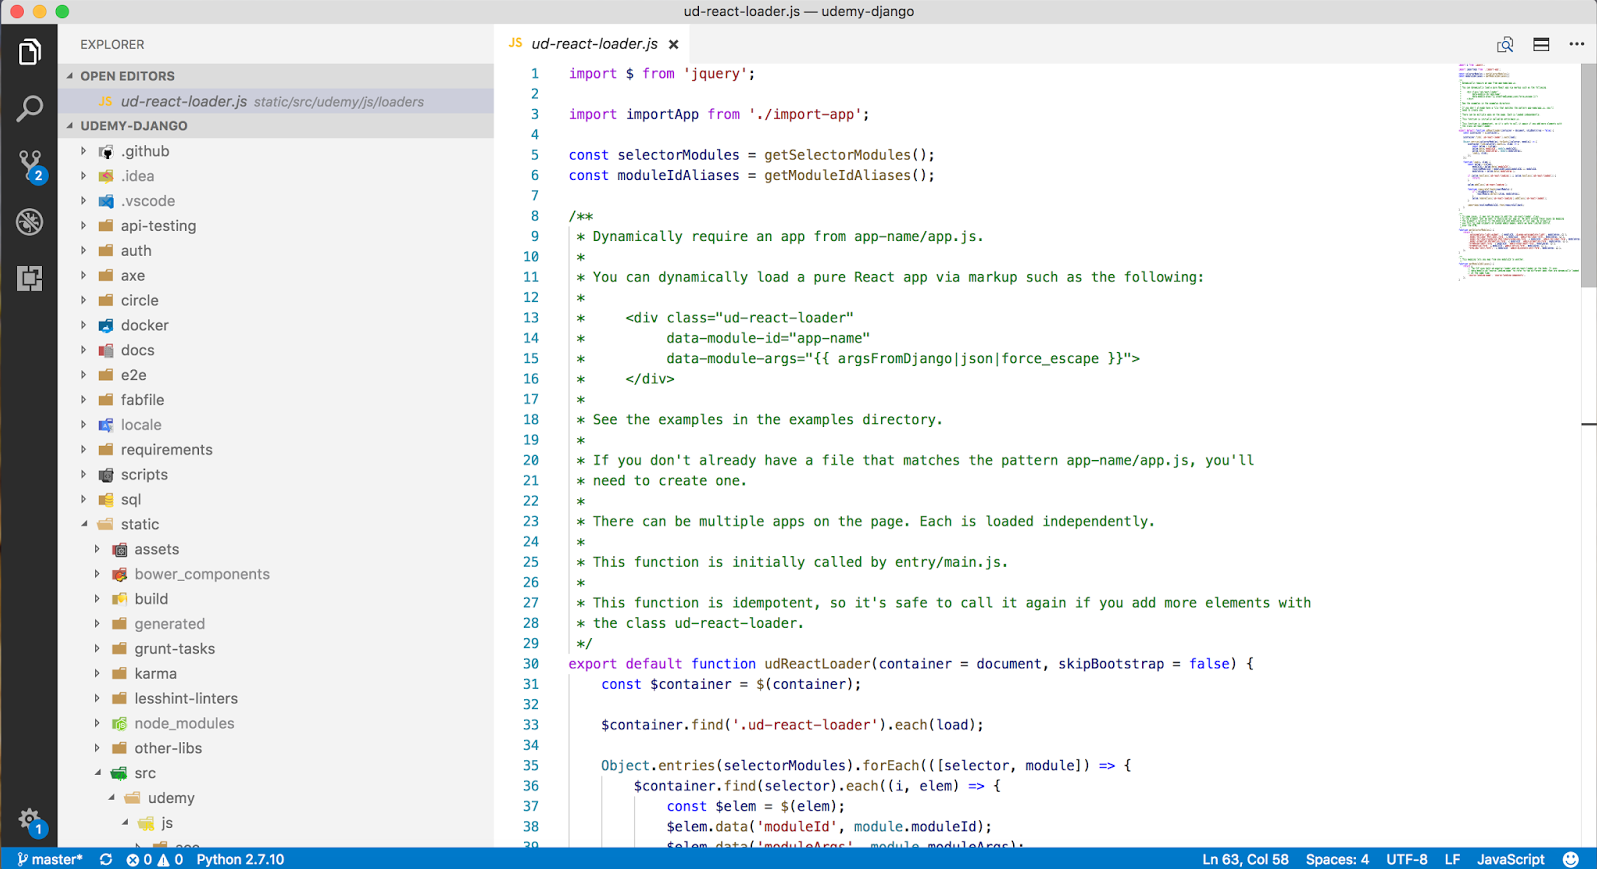Viewport: 1597px width, 869px height.
Task: Open the Extensions view icon
Action: 30,278
